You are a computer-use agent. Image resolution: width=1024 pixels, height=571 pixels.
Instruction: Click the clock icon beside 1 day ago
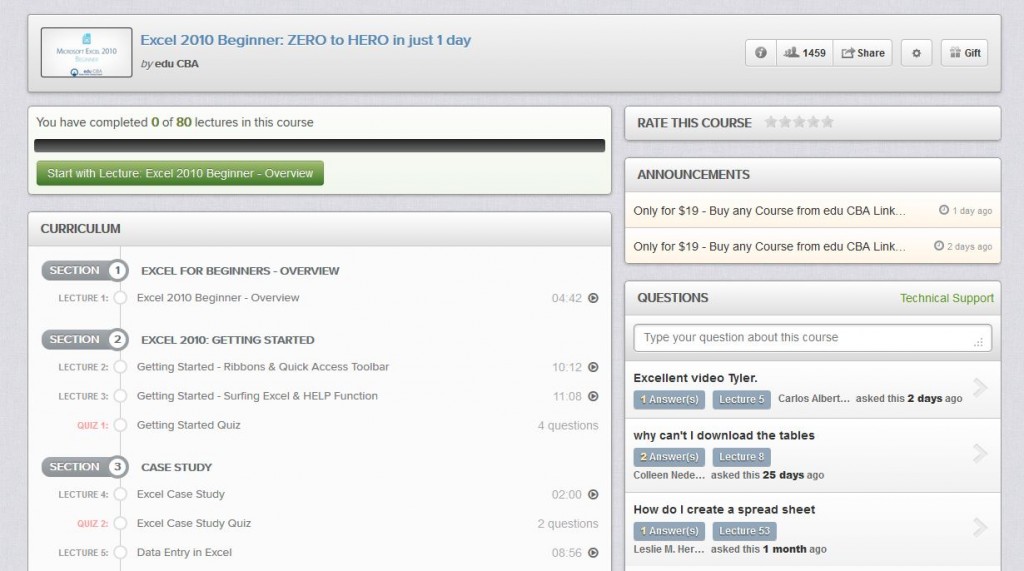point(944,210)
